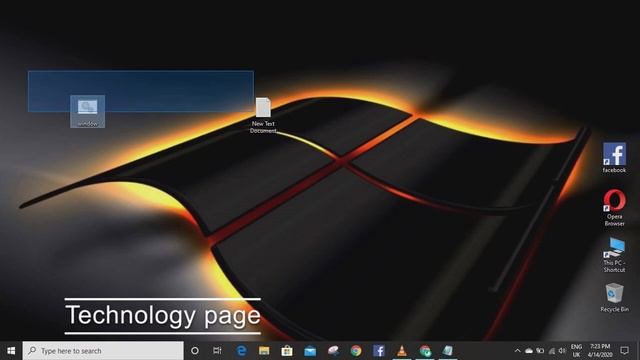This screenshot has width=640, height=360.
Task: Open the Facebook taskbar icon
Action: (379, 351)
